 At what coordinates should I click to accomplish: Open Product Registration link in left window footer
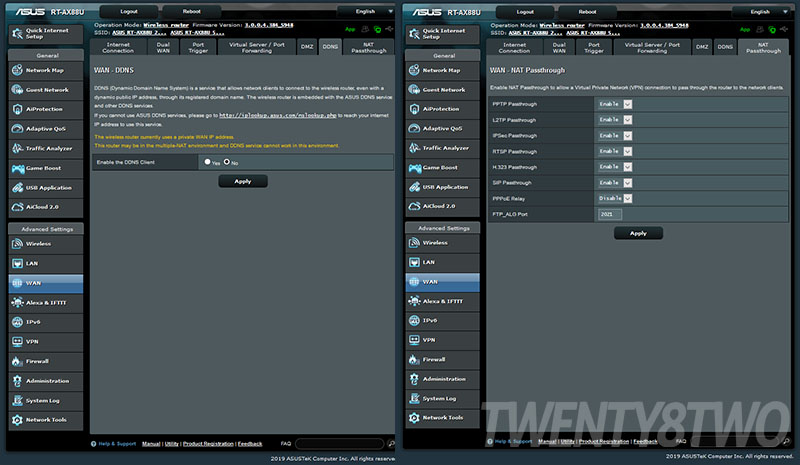(x=208, y=444)
